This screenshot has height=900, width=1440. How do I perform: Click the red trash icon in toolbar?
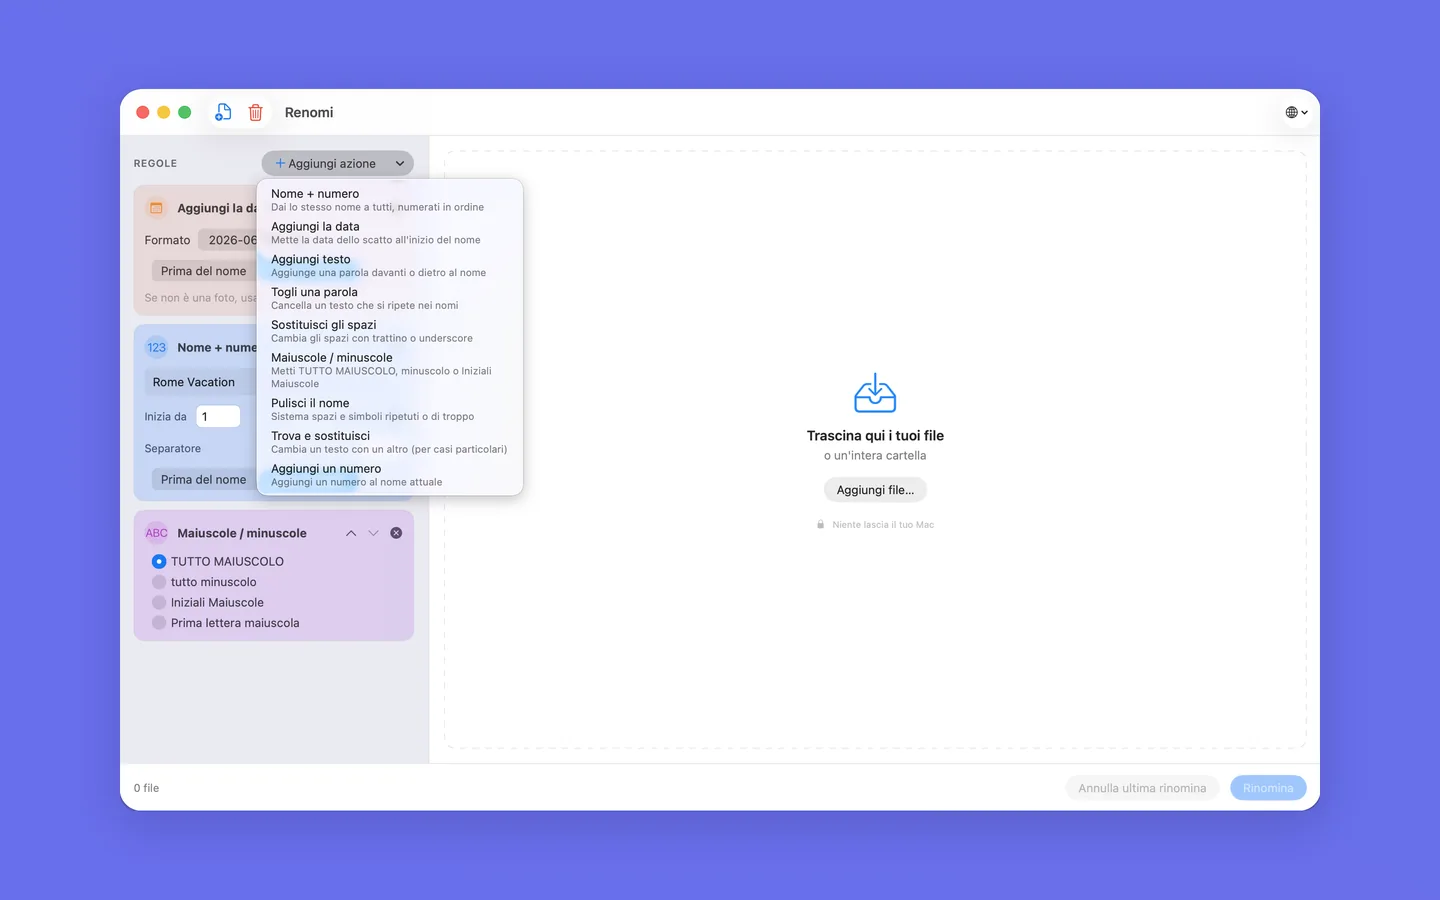coord(256,112)
